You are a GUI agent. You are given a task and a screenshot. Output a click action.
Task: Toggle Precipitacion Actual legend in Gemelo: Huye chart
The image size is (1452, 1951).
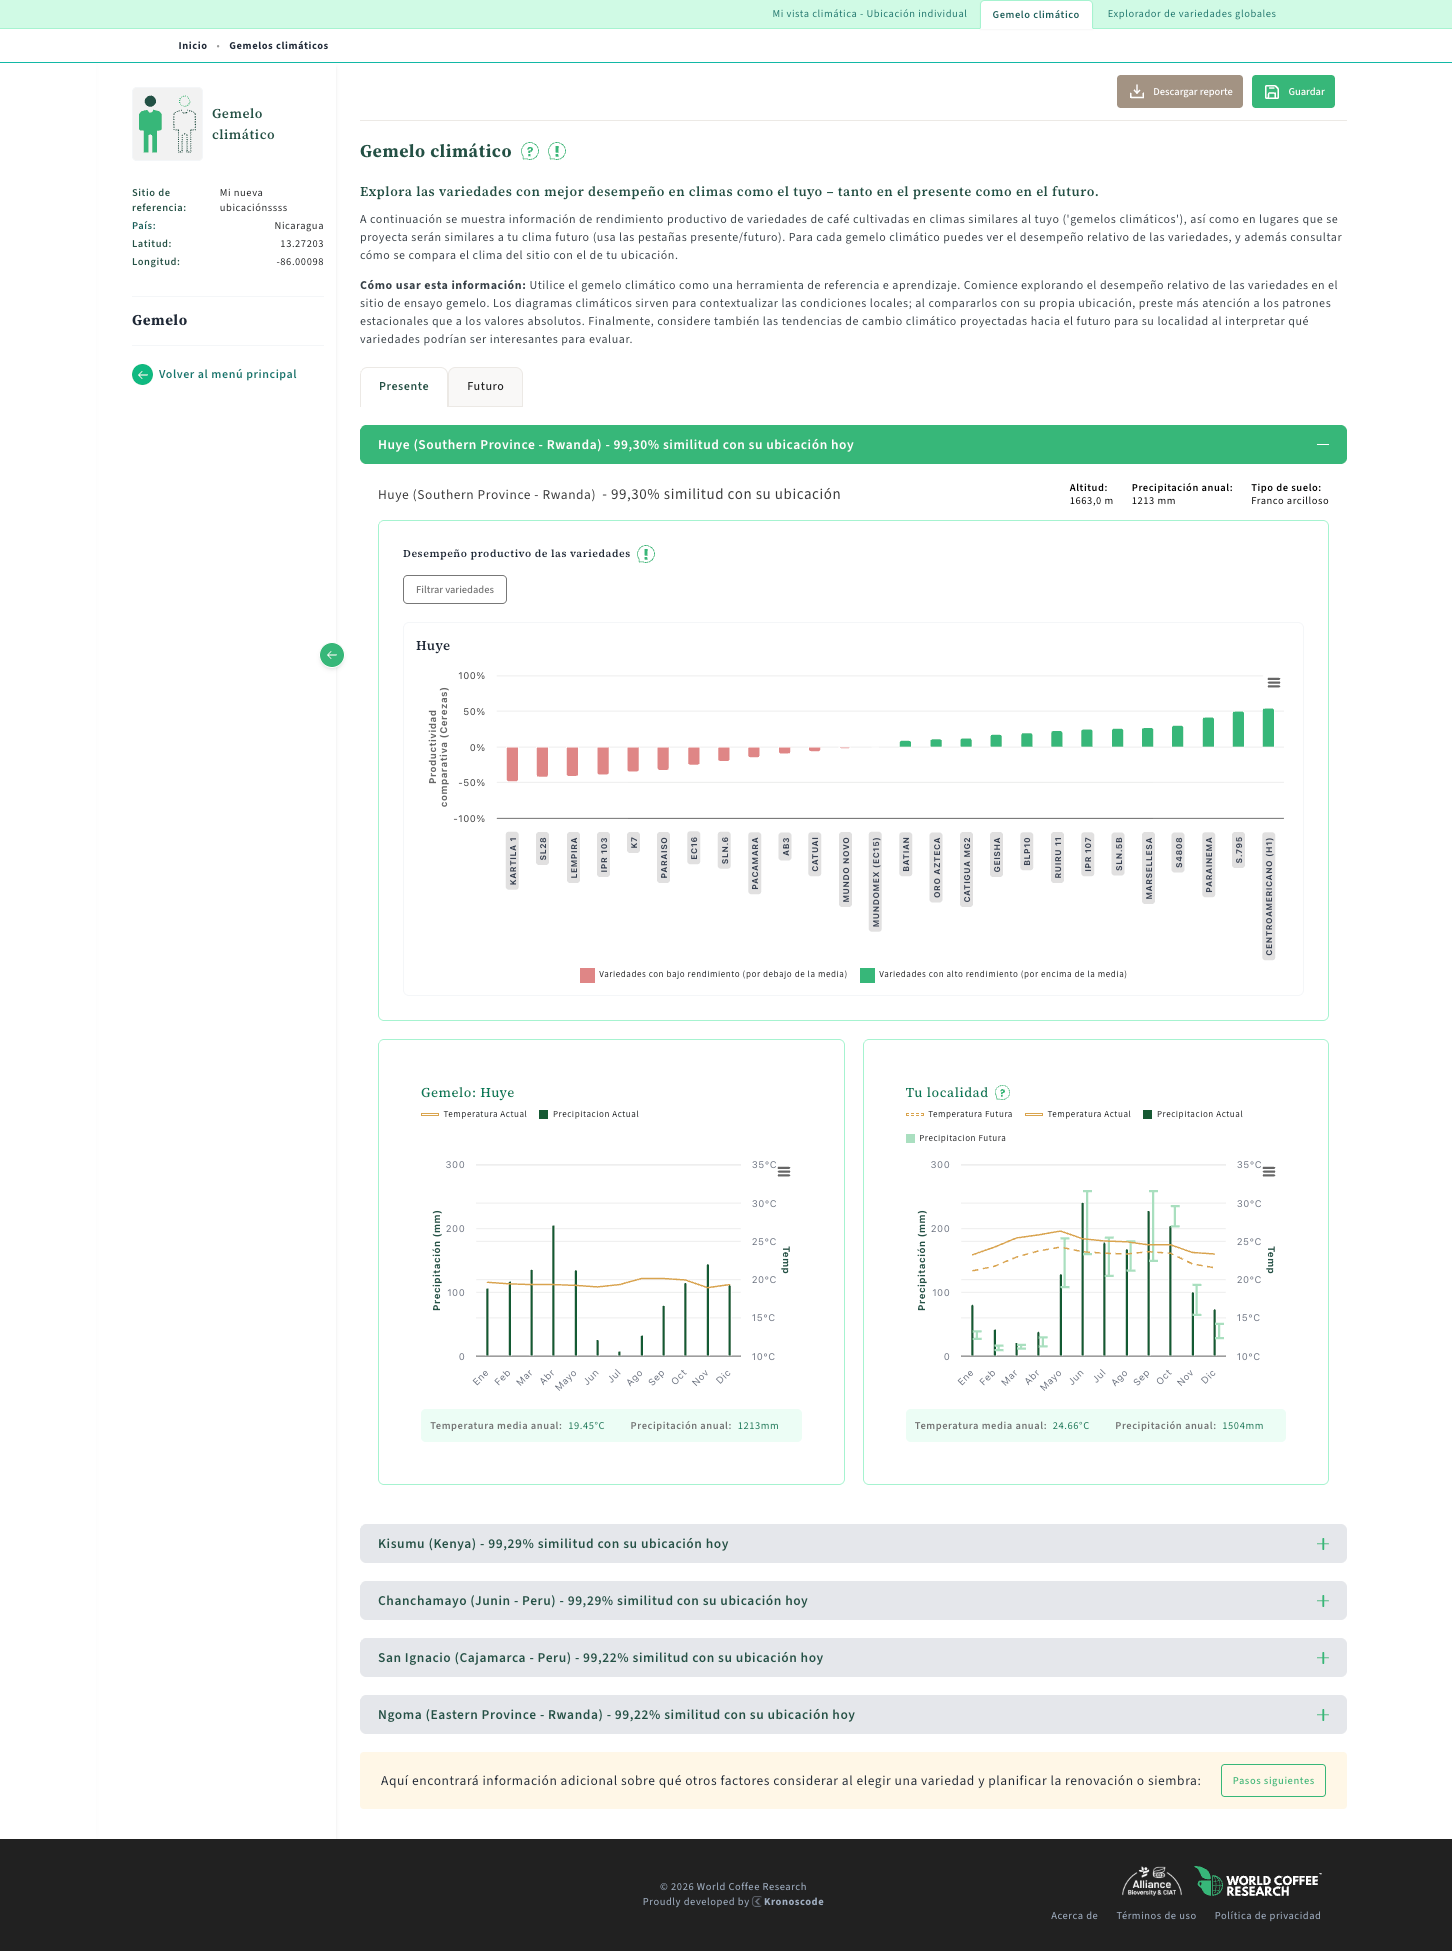tap(588, 1114)
